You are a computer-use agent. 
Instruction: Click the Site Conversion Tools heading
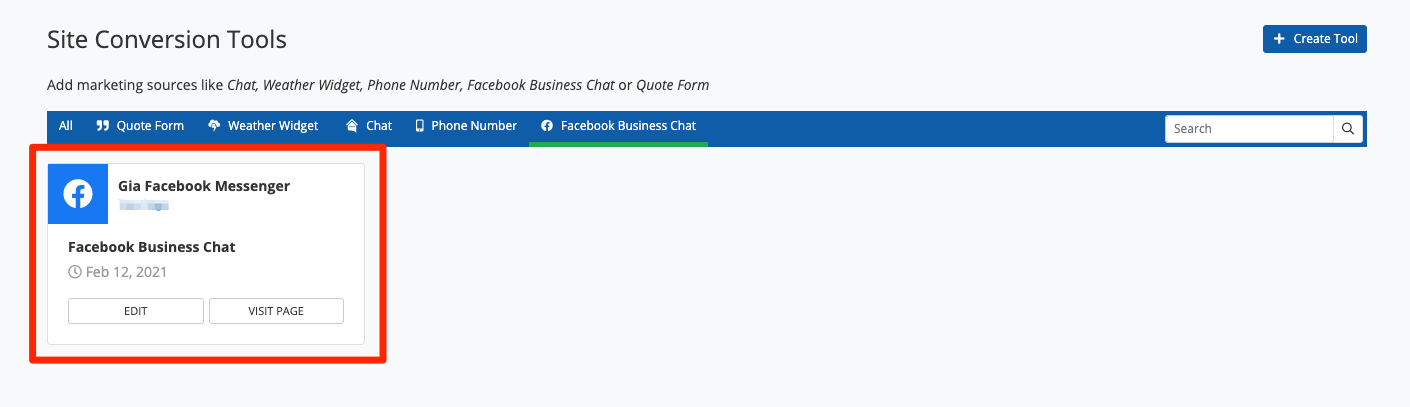[167, 40]
